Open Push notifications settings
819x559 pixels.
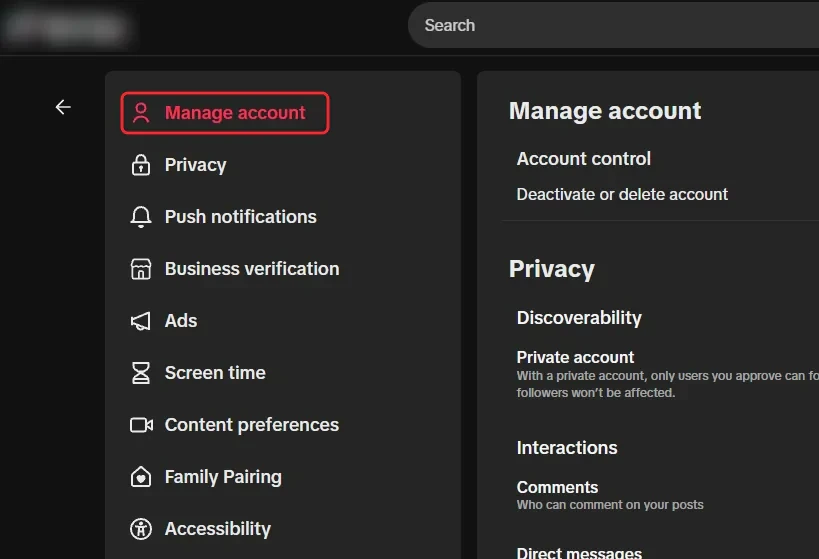coord(241,217)
